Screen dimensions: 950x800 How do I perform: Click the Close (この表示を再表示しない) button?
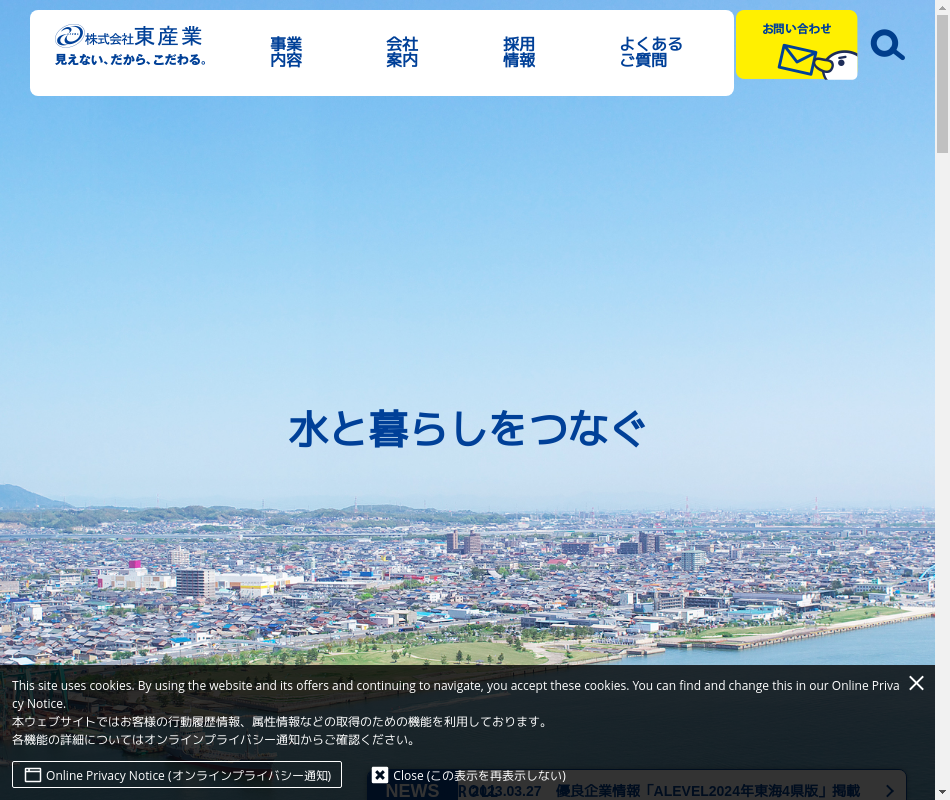[469, 775]
